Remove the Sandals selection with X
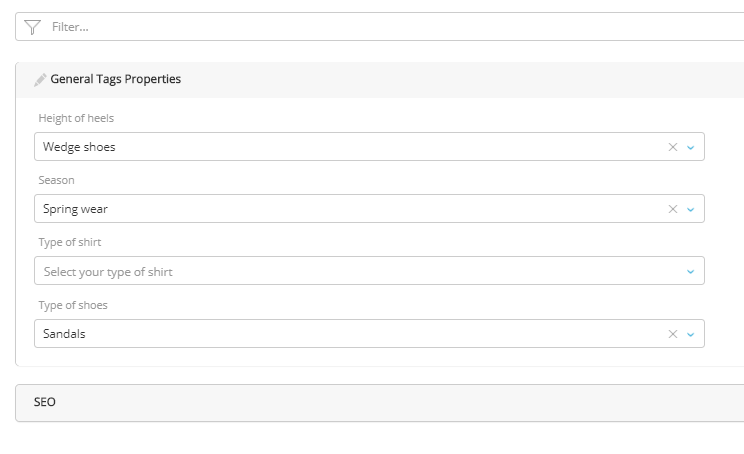Image resolution: width=744 pixels, height=454 pixels. (673, 334)
